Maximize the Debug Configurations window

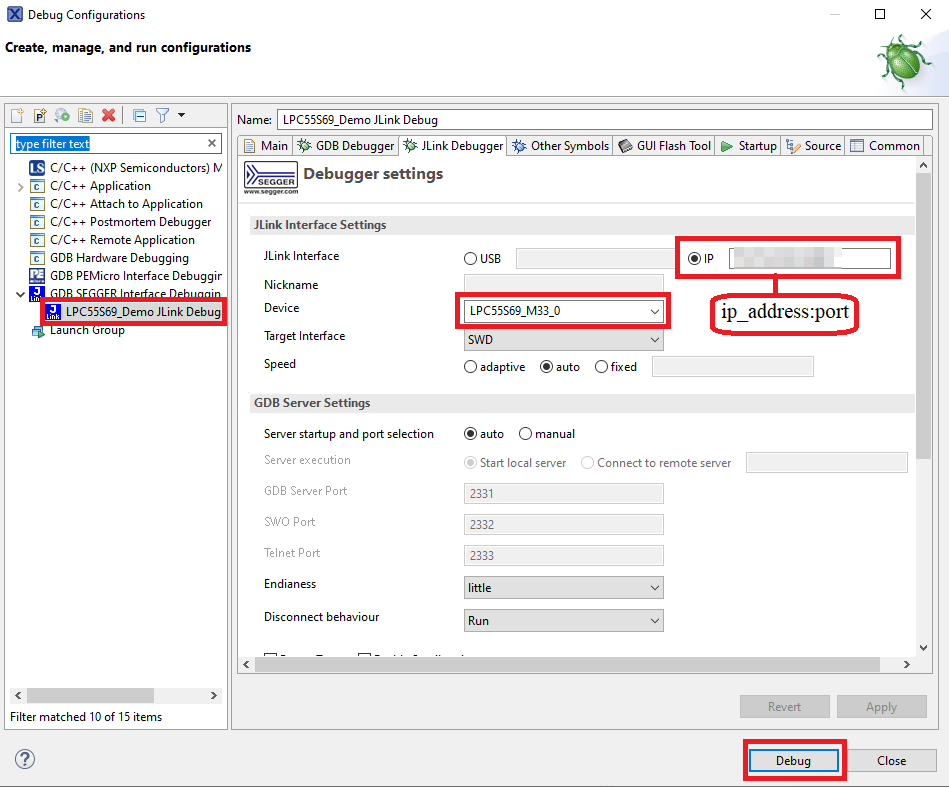pyautogui.click(x=880, y=14)
